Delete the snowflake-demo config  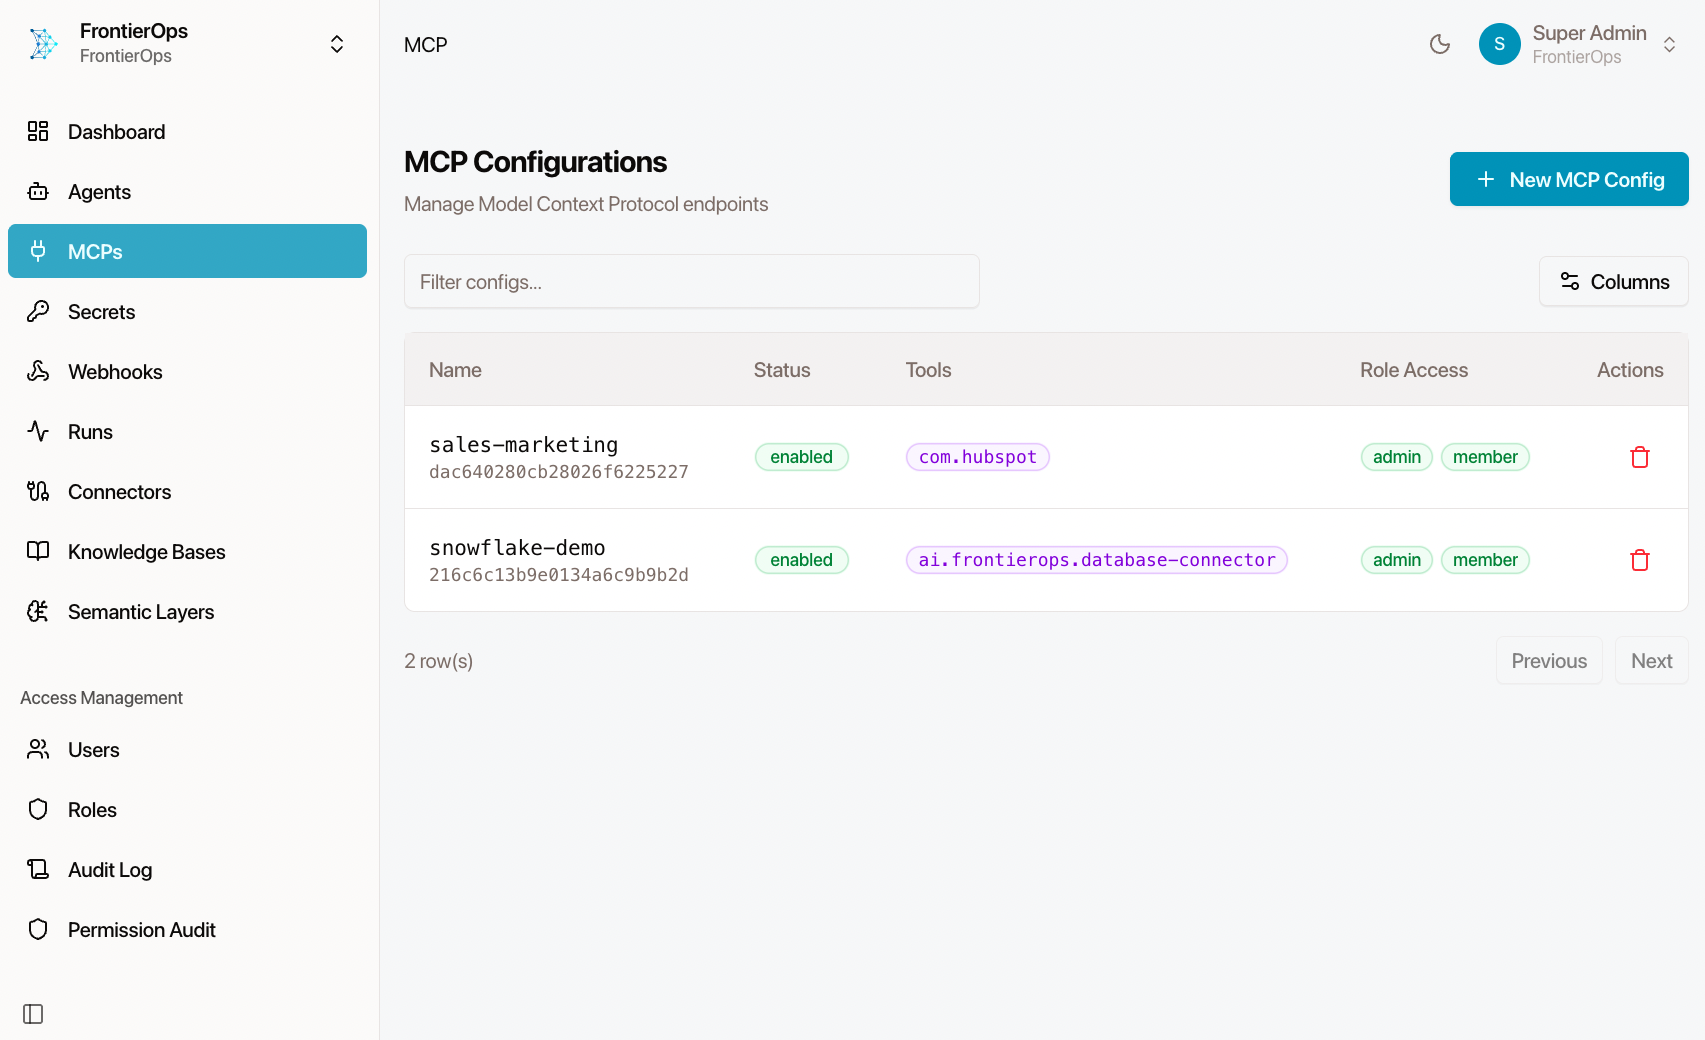click(x=1639, y=560)
